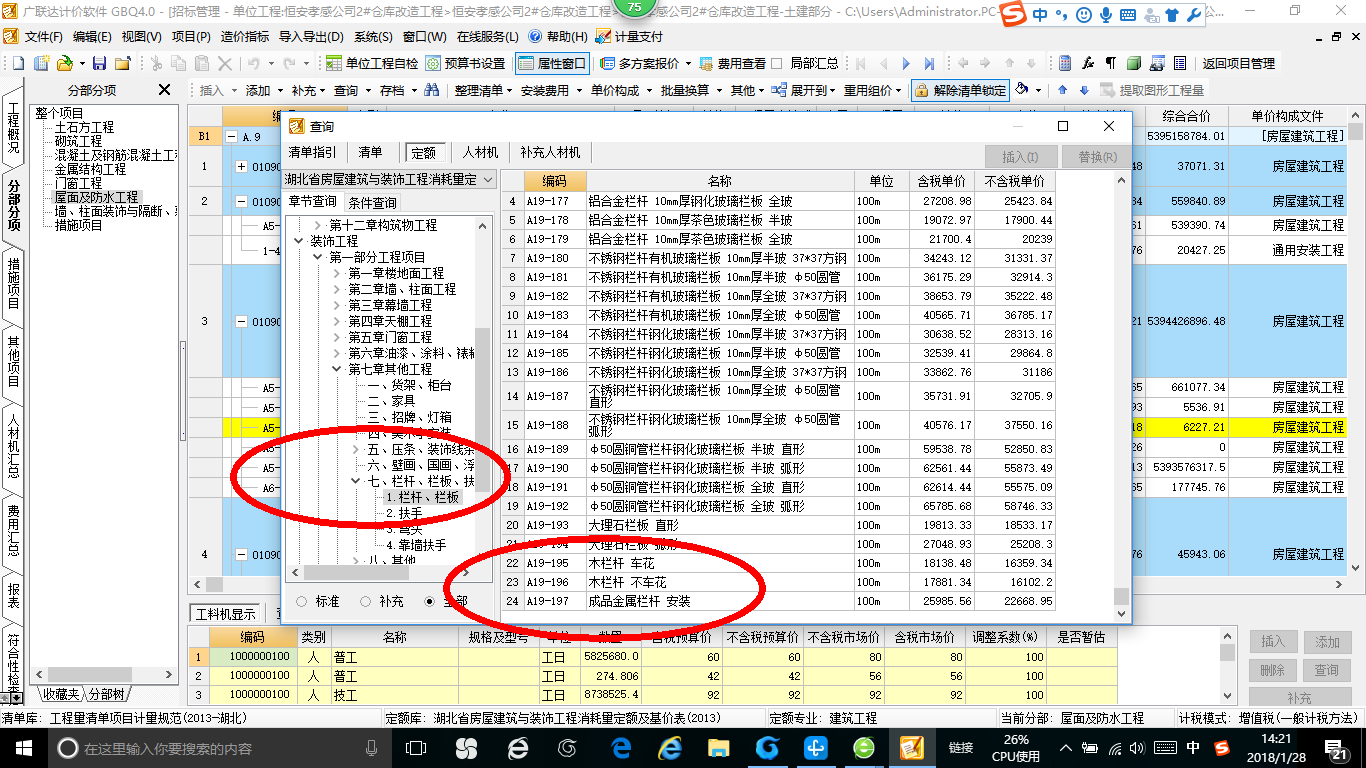Screen dimensions: 1366x768
Task: Click the 解除清单锁定 unlock toolbar icon
Action: (x=965, y=89)
